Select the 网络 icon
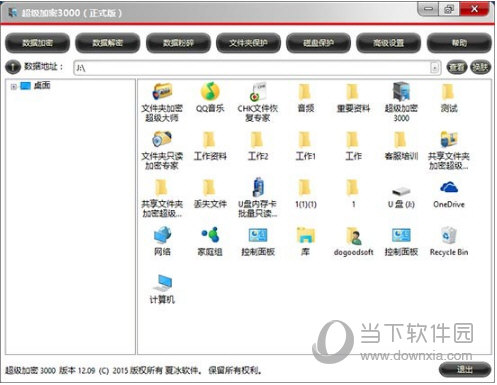The height and width of the screenshot is (385, 497). (x=162, y=242)
